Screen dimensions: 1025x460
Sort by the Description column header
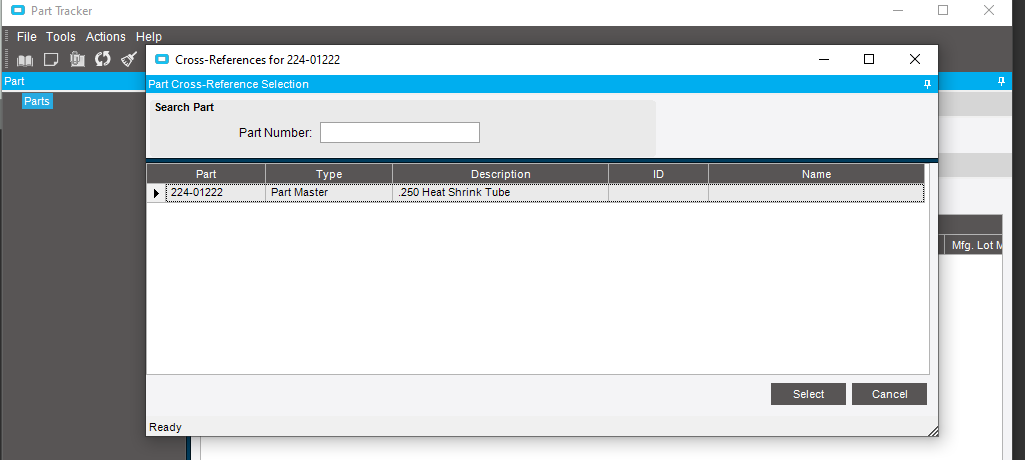[x=501, y=174]
